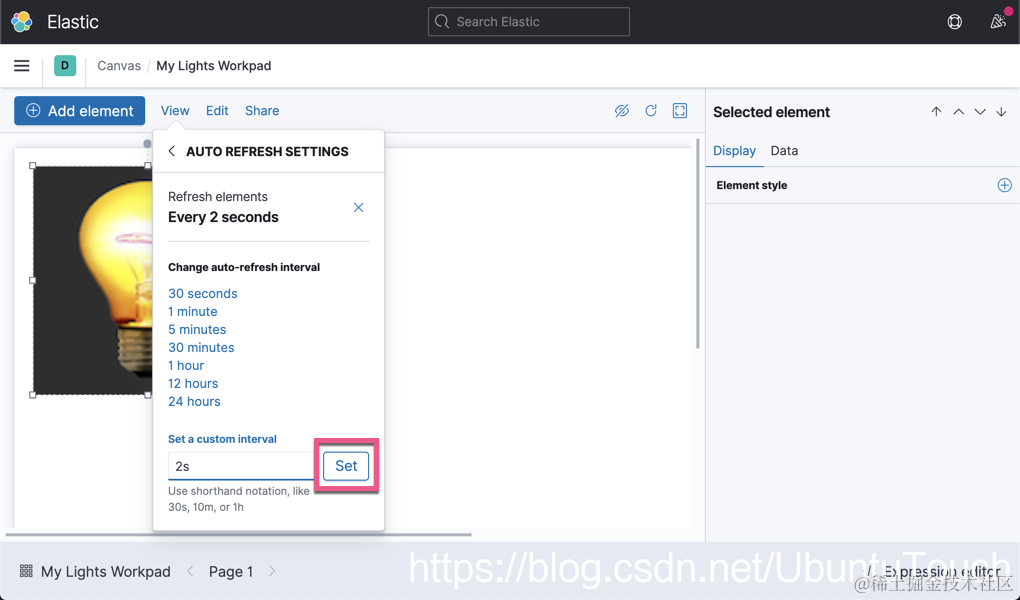Open the View menu
The height and width of the screenshot is (600, 1020).
click(175, 111)
